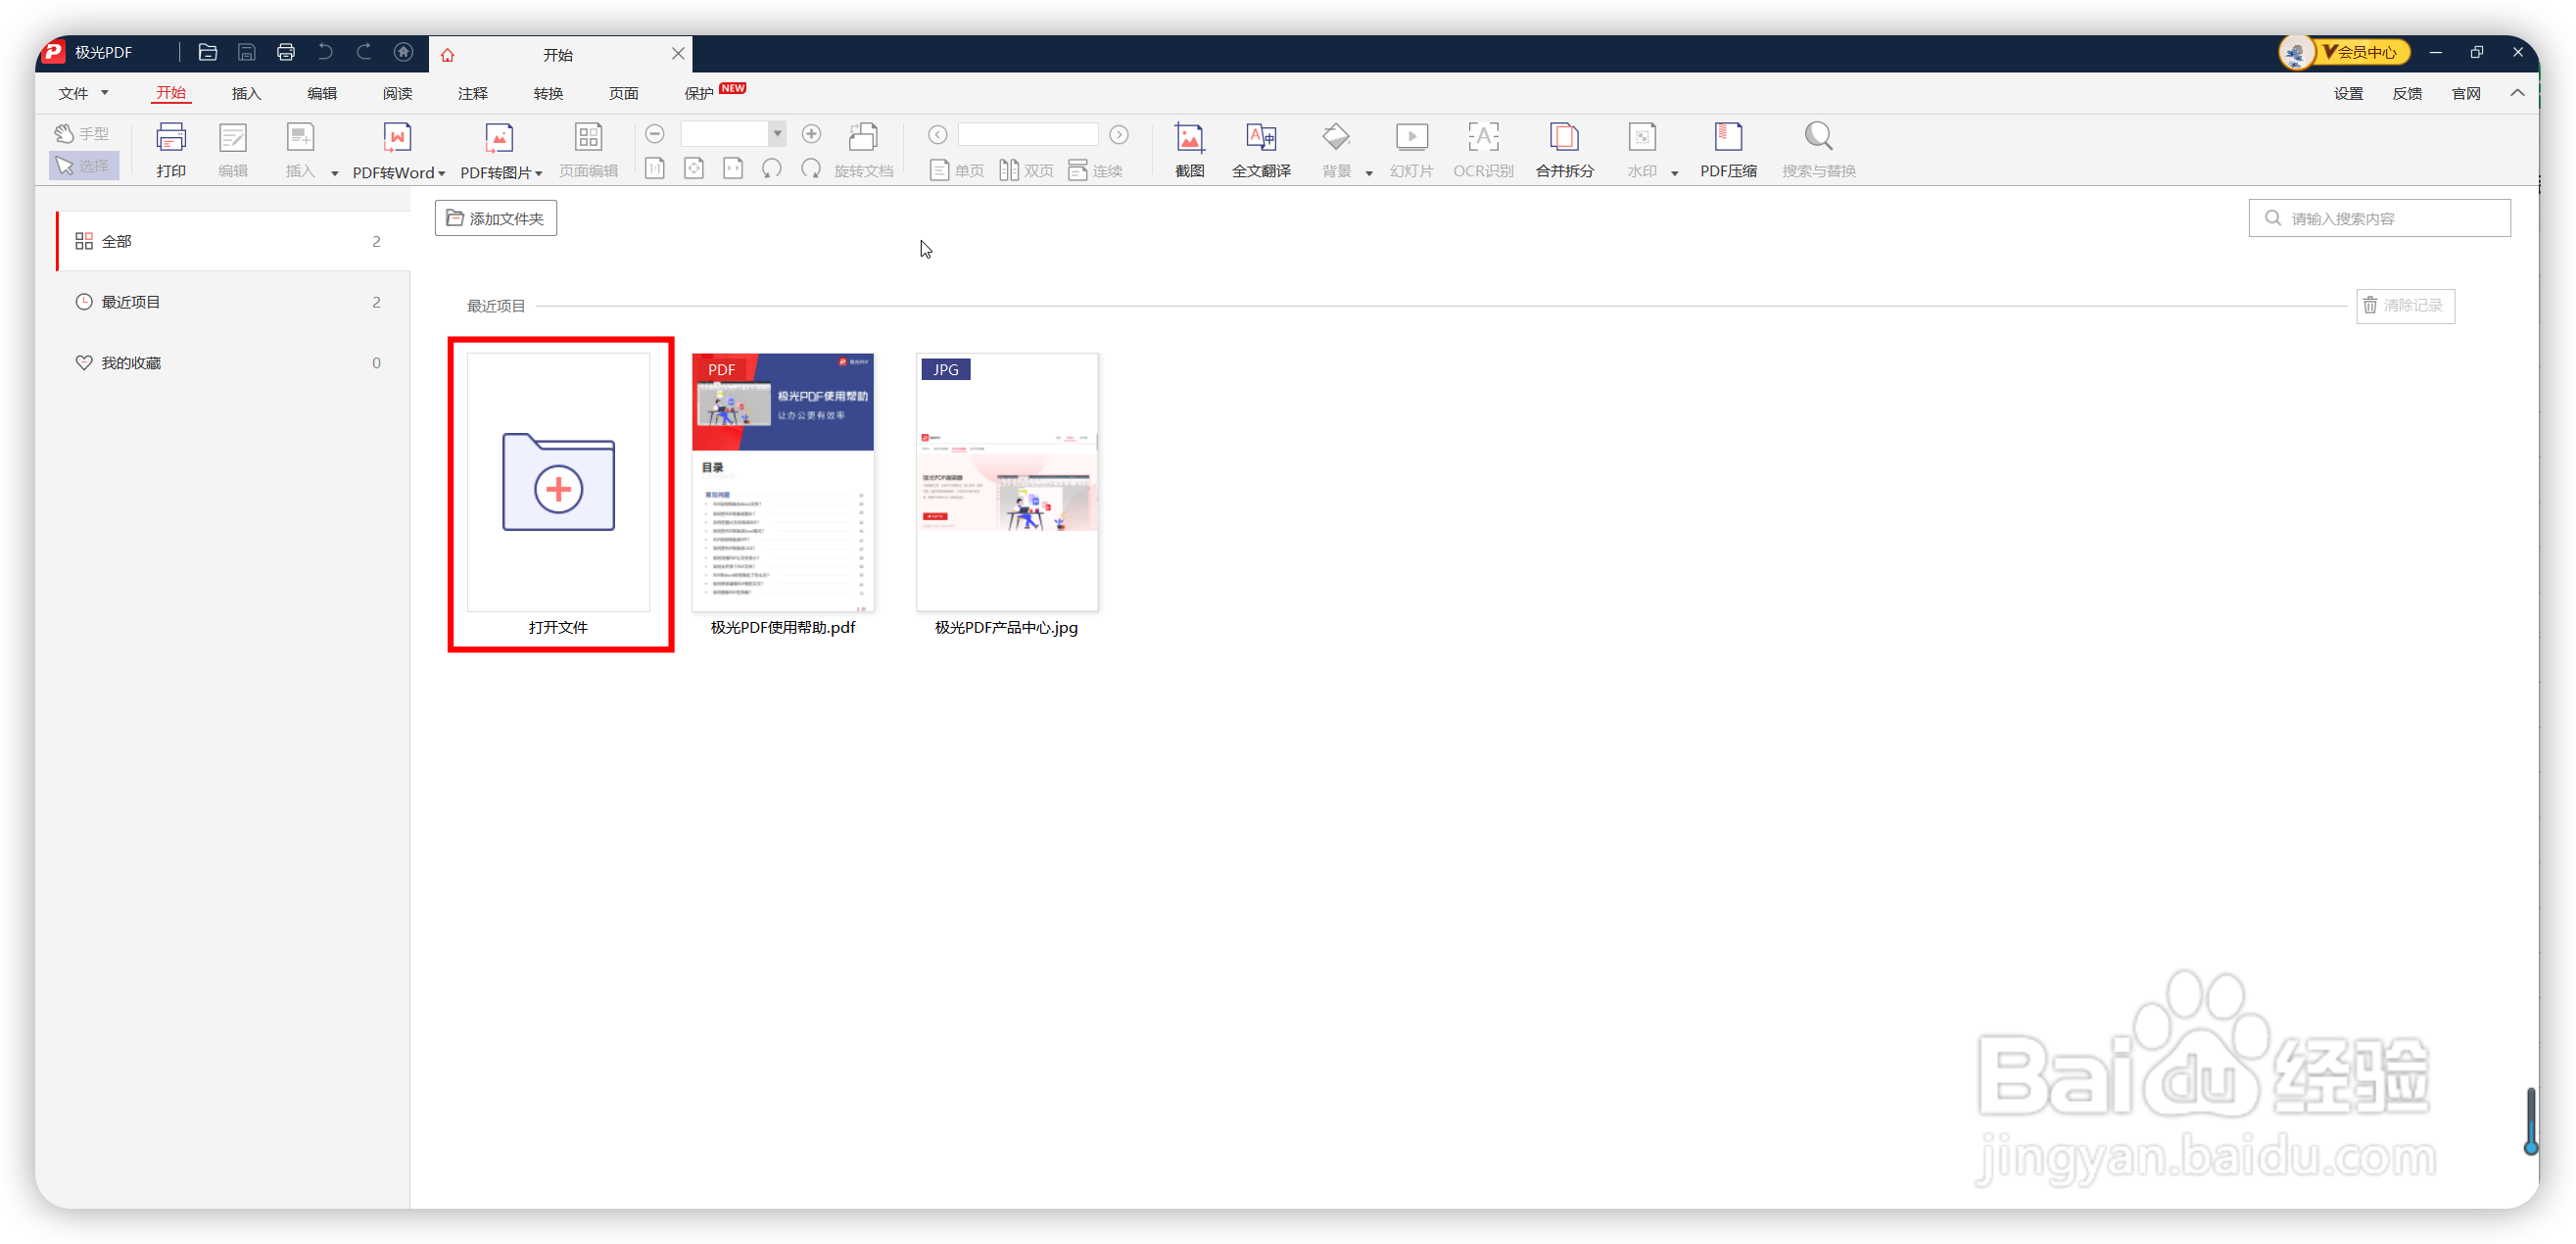Click the Screenshot (截图) tool icon
This screenshot has width=2576, height=1244.
(x=1189, y=138)
